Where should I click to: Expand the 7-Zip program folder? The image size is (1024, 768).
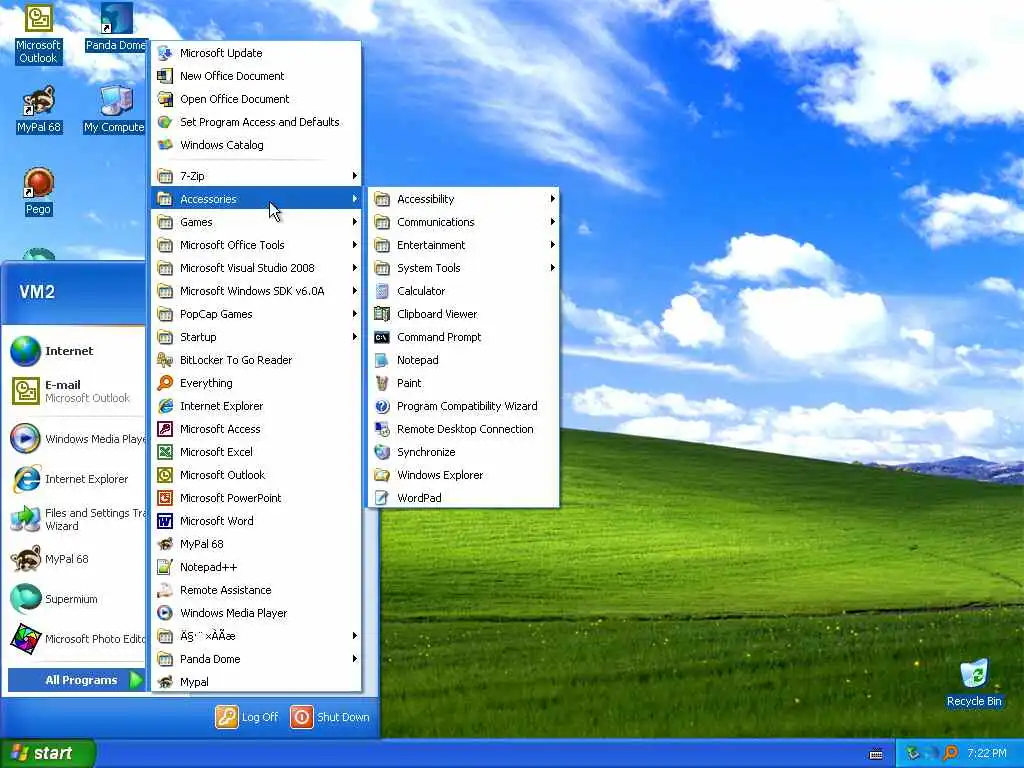(x=256, y=176)
